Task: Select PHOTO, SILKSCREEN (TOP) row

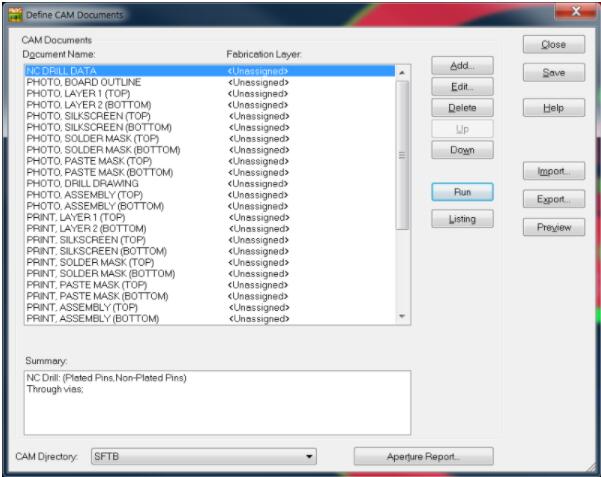Action: (210, 116)
